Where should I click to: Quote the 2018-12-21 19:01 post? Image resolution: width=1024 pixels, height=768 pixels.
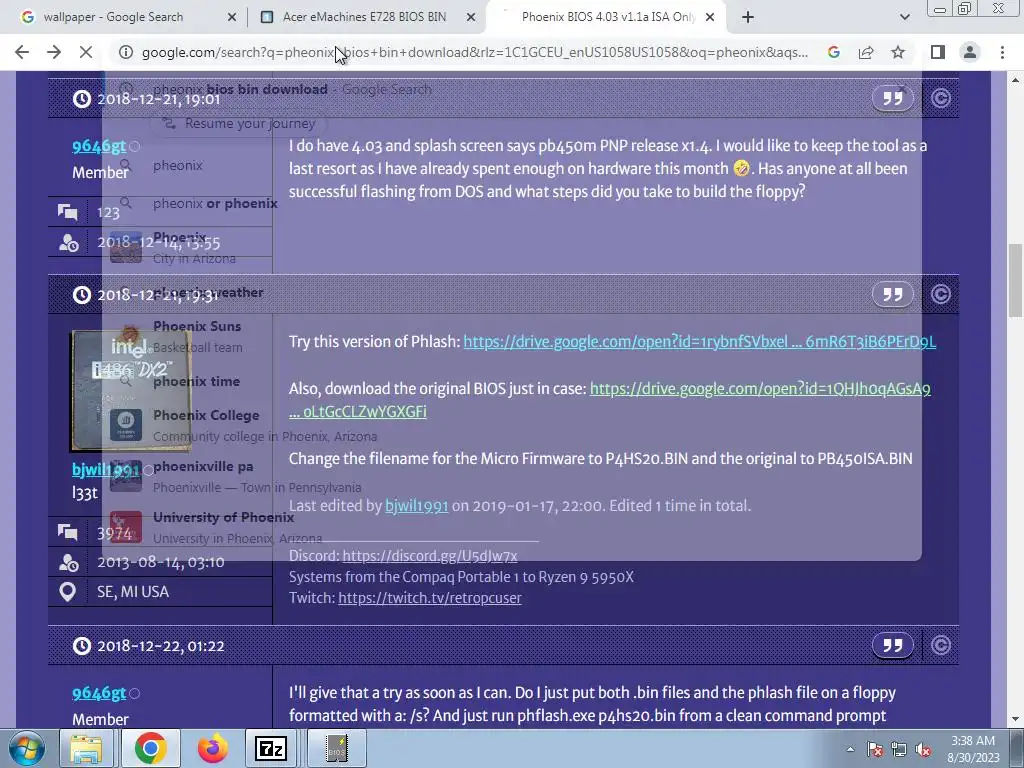click(893, 98)
